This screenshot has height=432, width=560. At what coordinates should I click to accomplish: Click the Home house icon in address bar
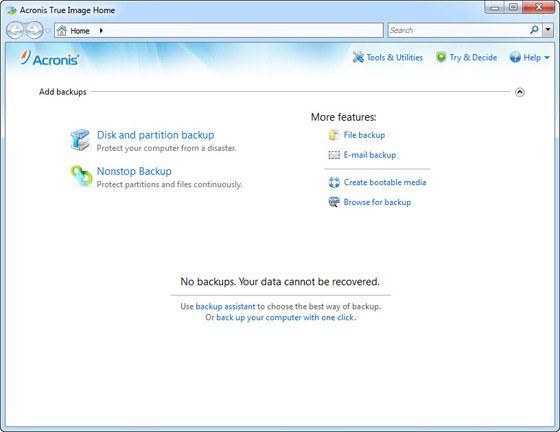[62, 31]
